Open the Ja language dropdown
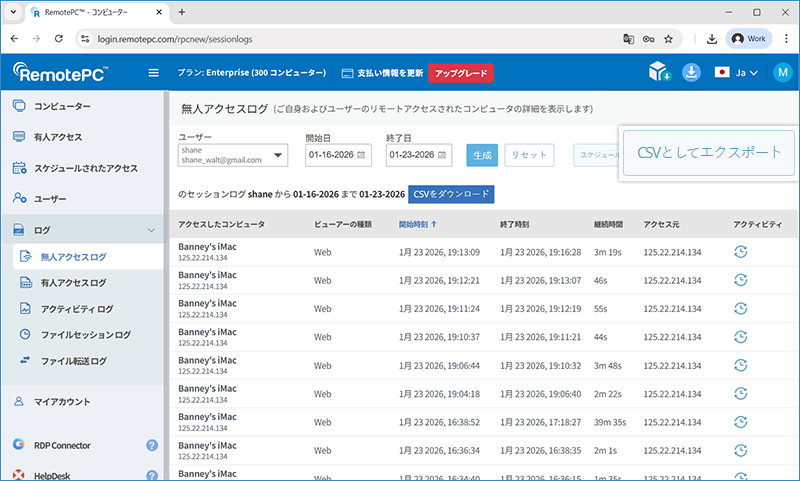 736,73
